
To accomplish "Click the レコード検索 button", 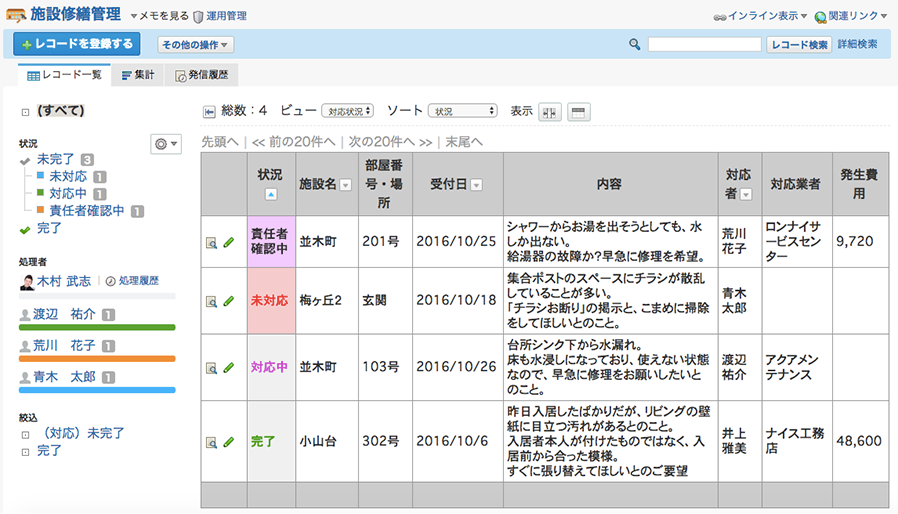I will (x=799, y=45).
